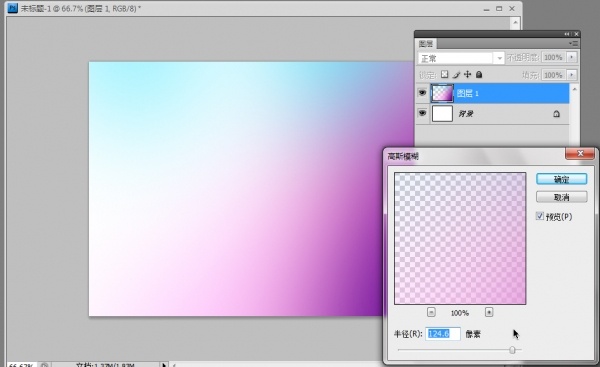Maximize the document window
The height and width of the screenshot is (367, 600).
click(499, 8)
